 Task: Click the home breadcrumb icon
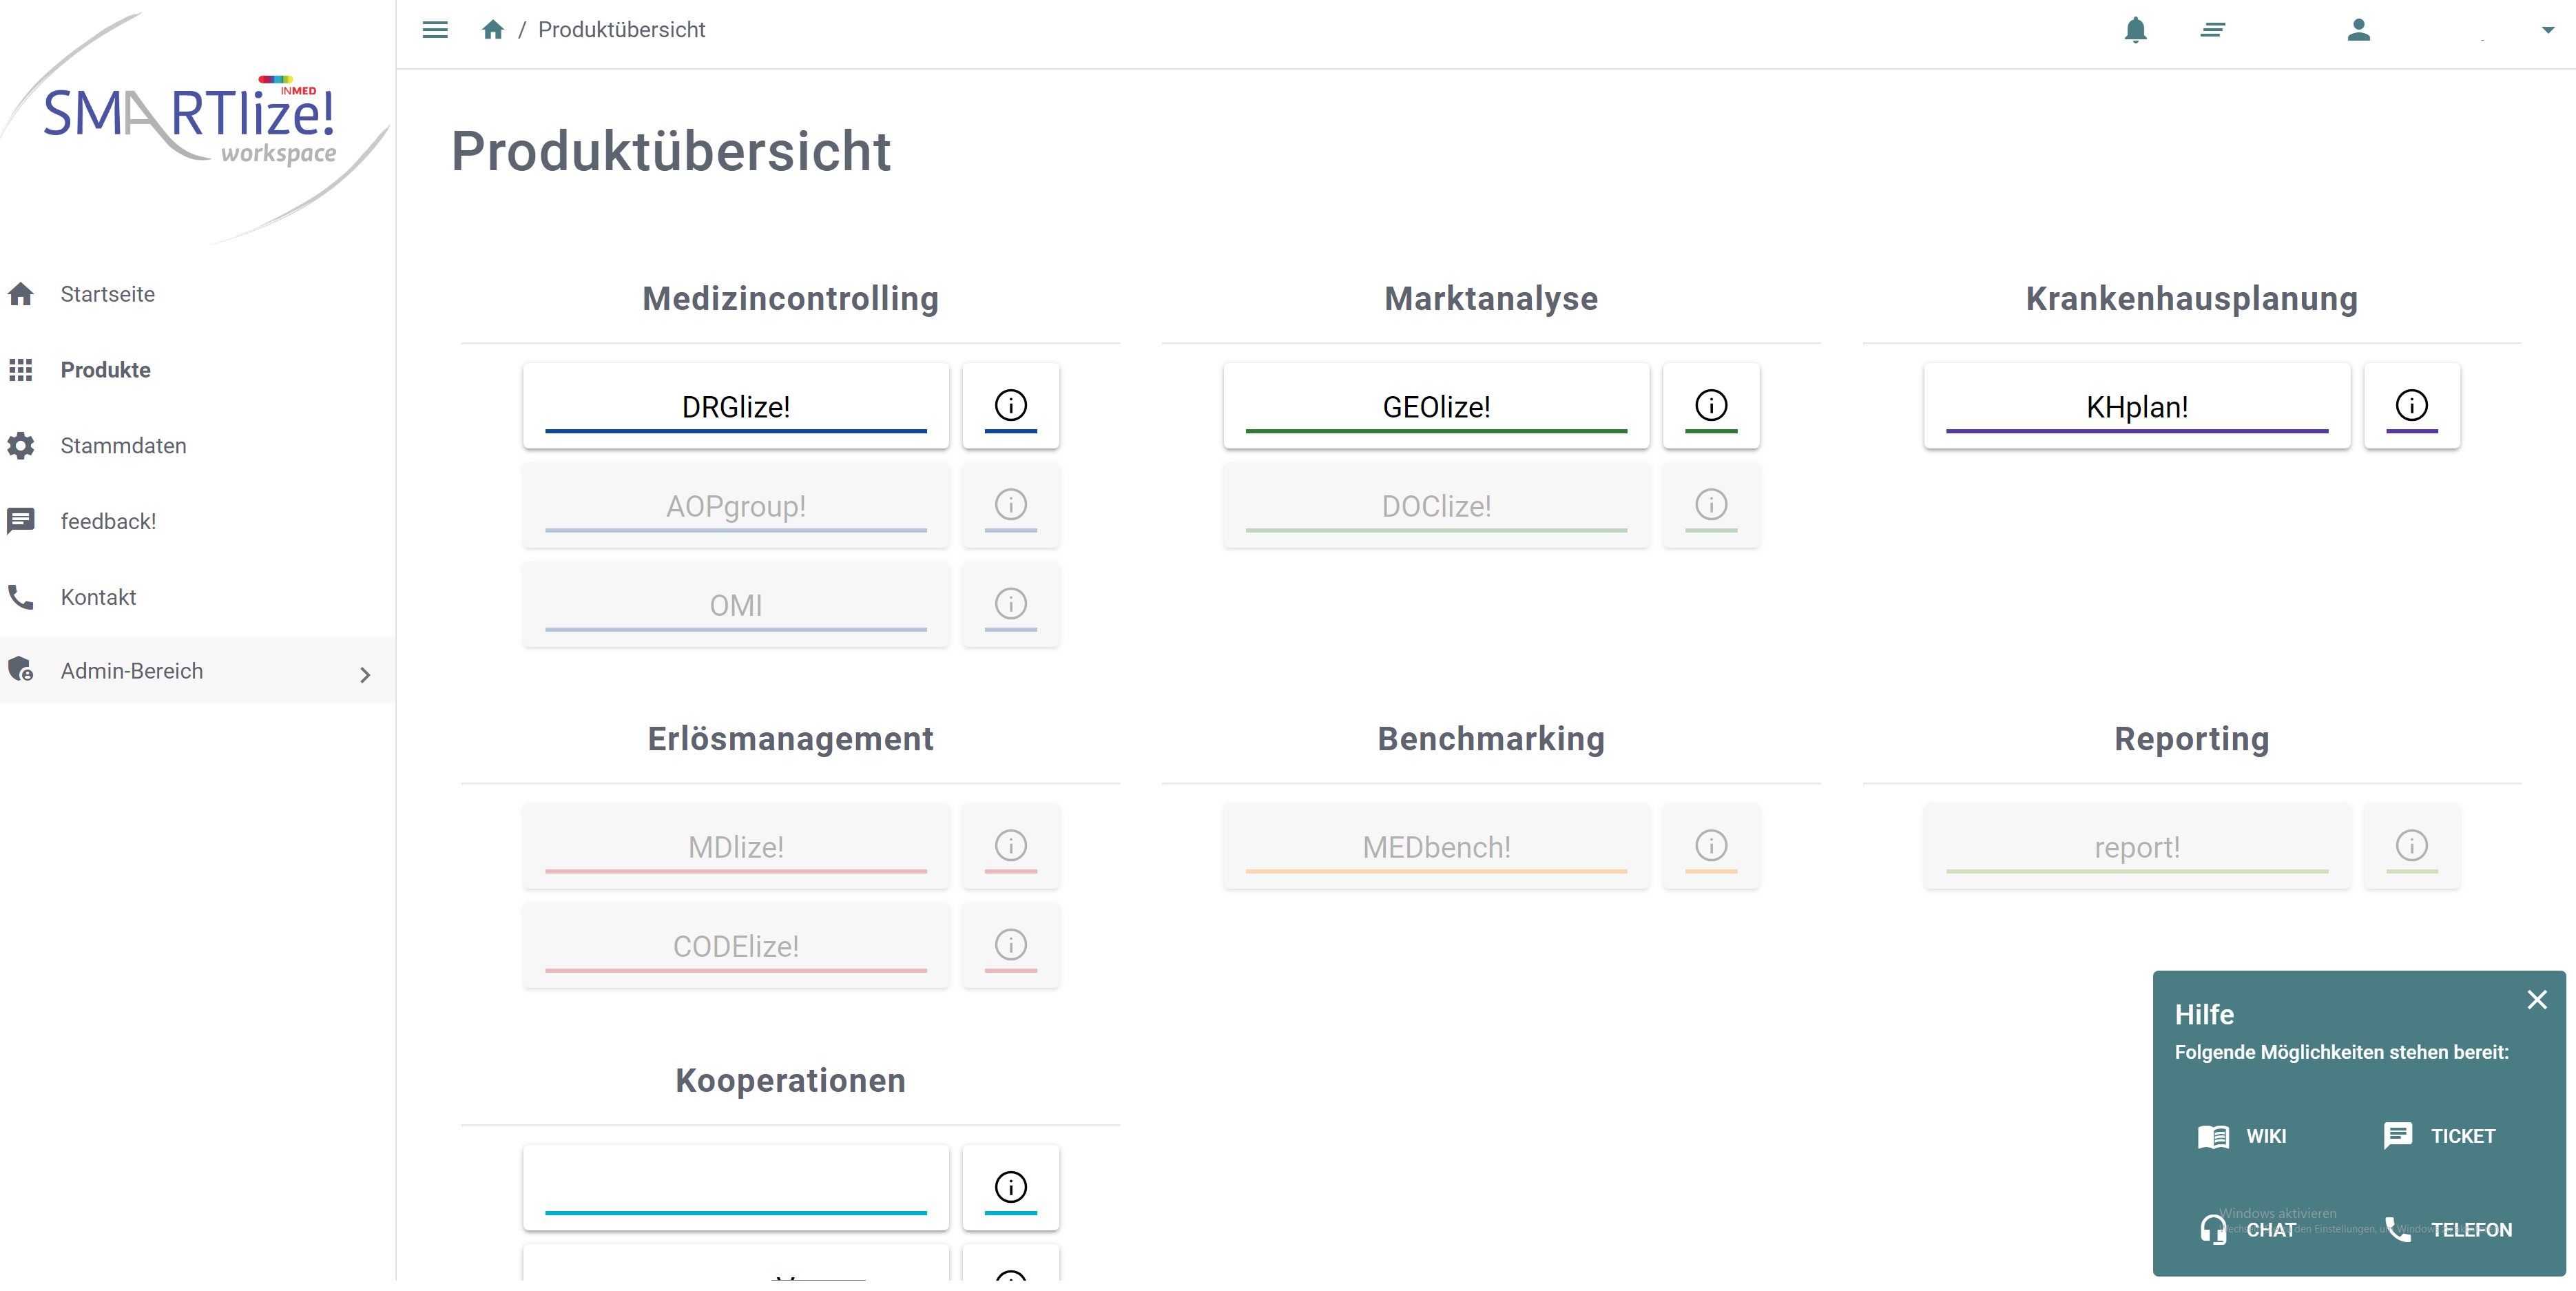tap(492, 30)
